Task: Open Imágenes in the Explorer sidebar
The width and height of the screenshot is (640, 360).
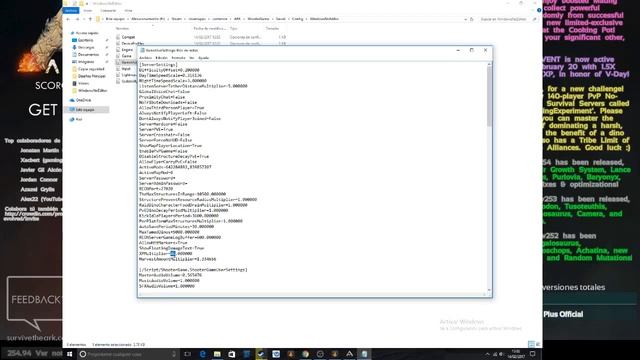Action: [x=86, y=62]
